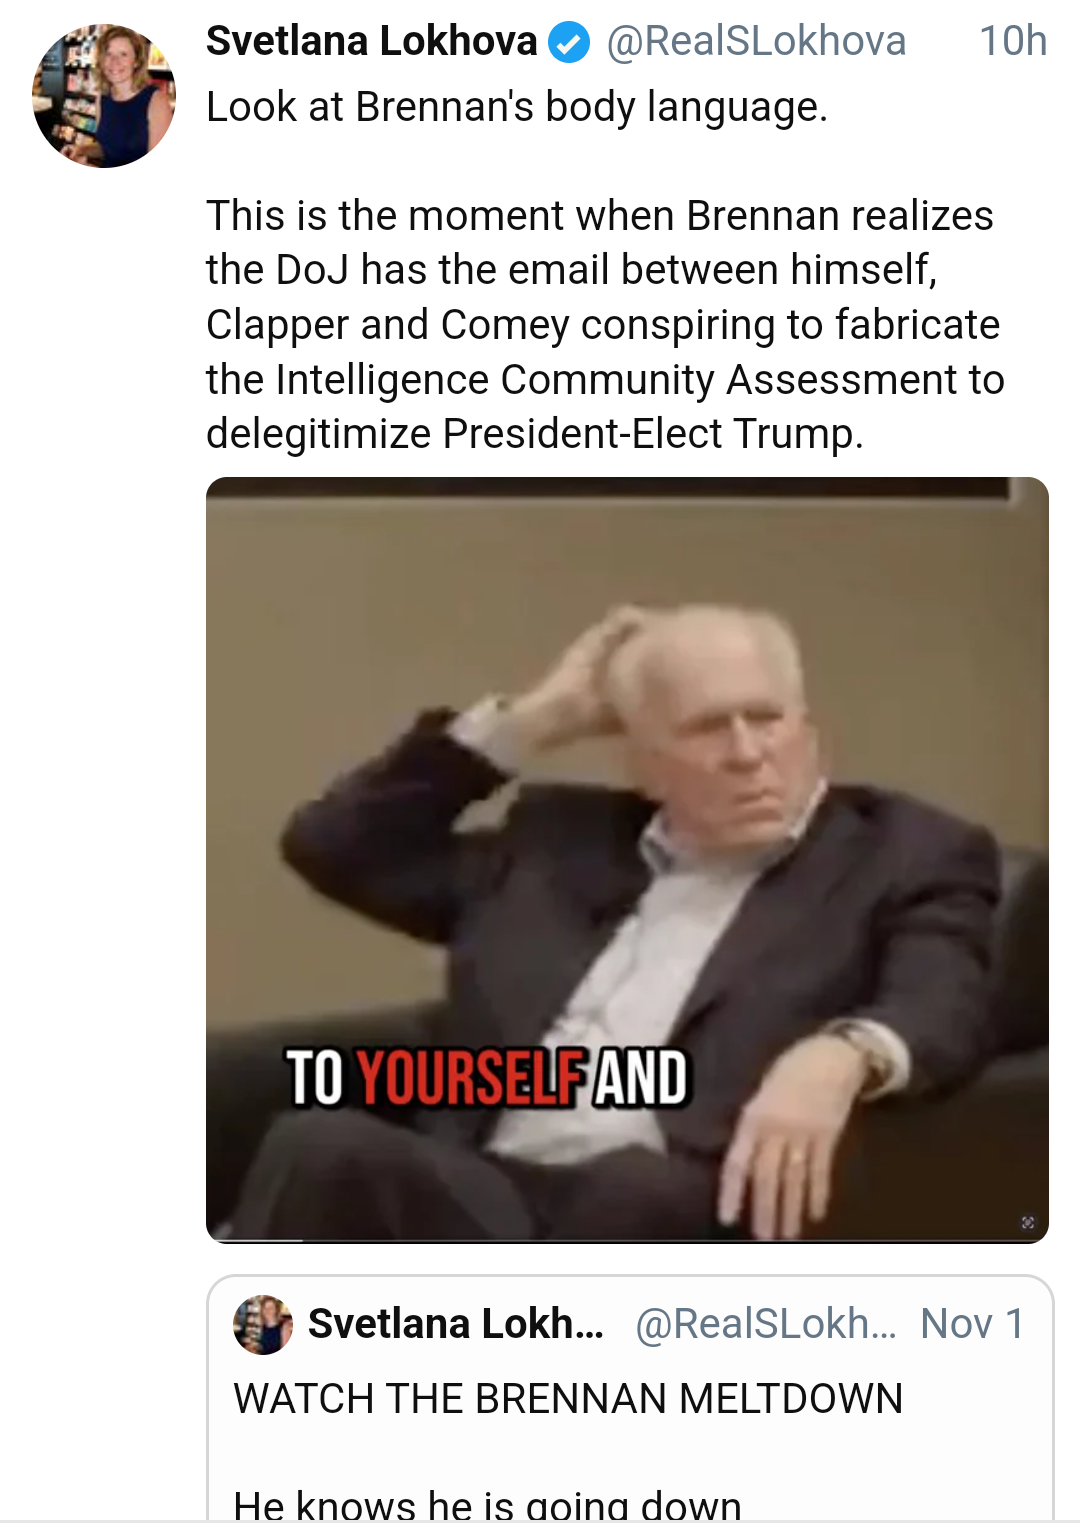Click the red 'YOURSELF' caption word
This screenshot has width=1080, height=1537.
pos(470,1078)
